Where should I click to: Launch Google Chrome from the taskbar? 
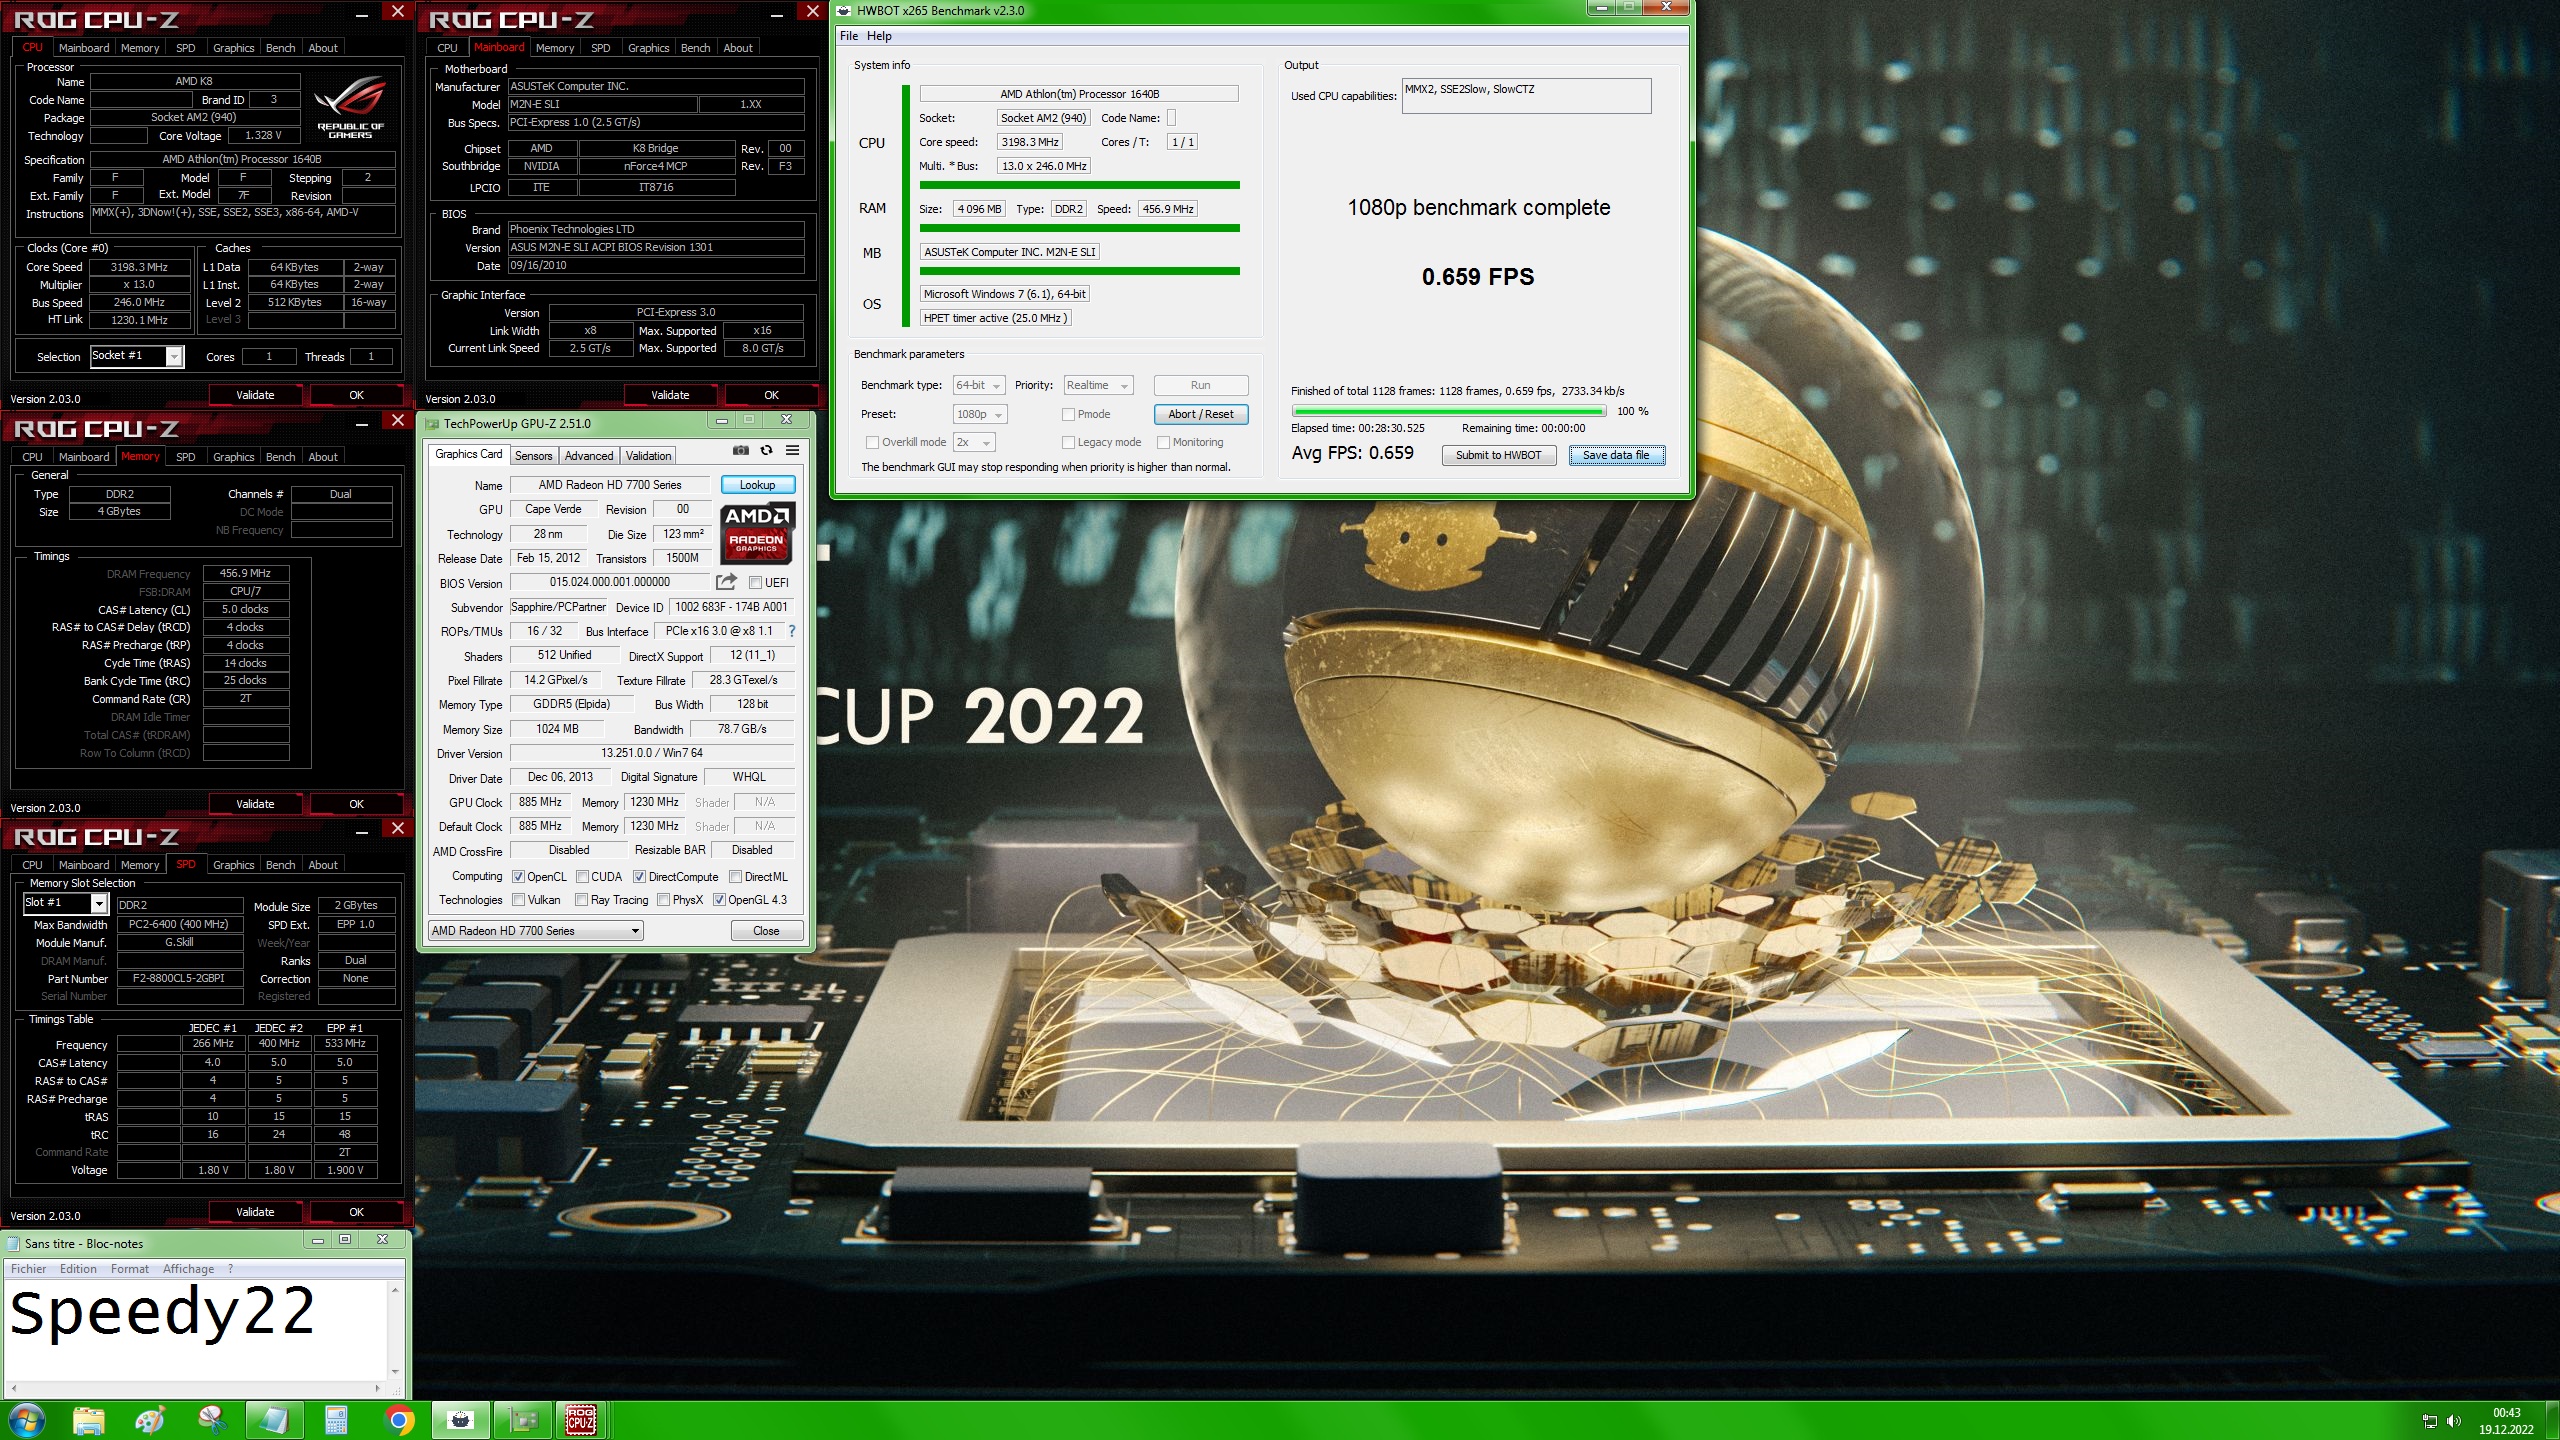tap(399, 1420)
